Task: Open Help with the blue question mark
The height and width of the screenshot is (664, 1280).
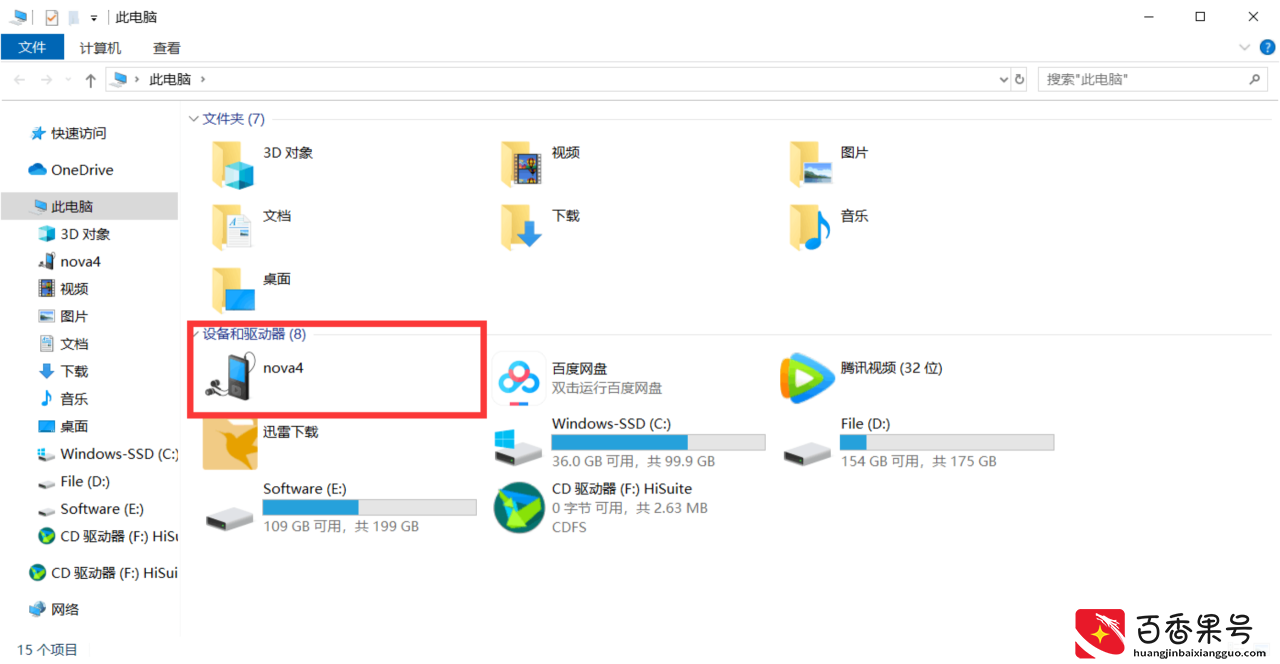Action: click(x=1268, y=47)
